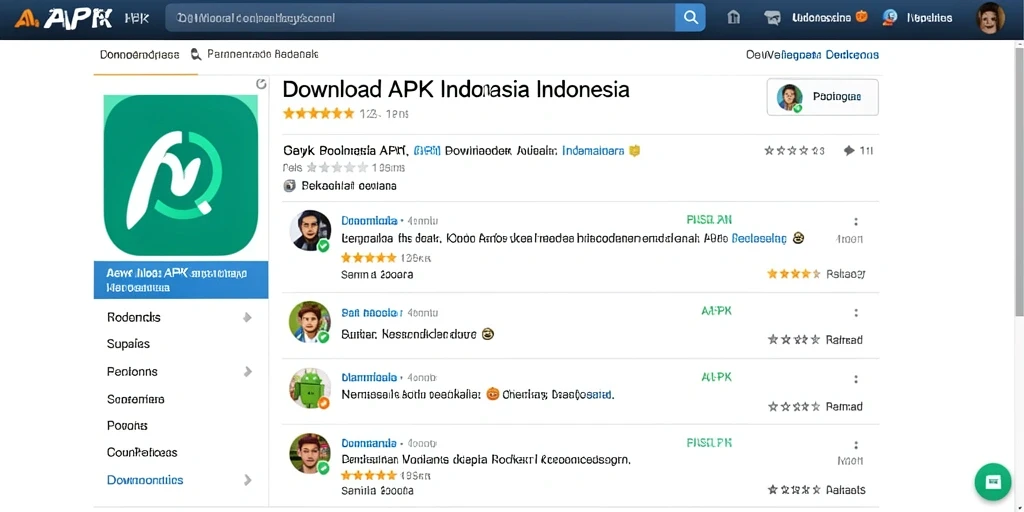Open the Donnaanda reviewer name link
The height and width of the screenshot is (512, 1024).
click(x=369, y=443)
